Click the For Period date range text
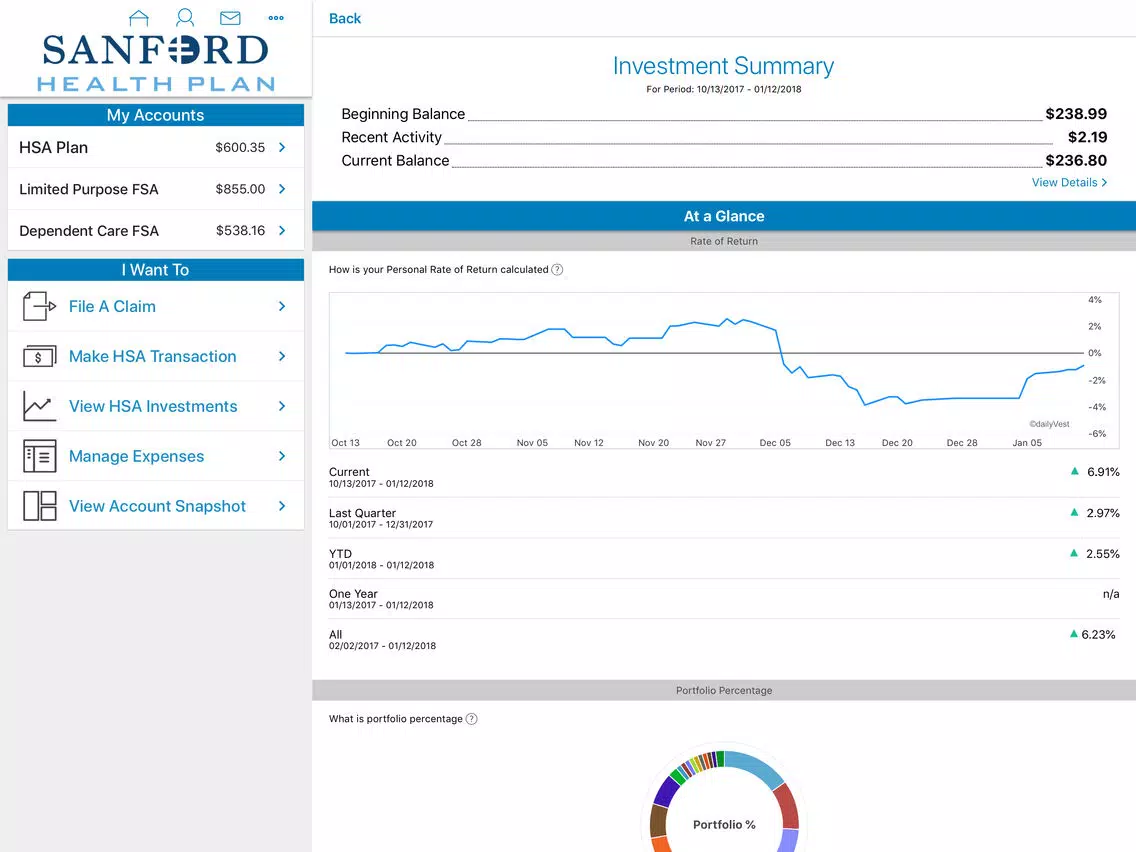 [723, 89]
